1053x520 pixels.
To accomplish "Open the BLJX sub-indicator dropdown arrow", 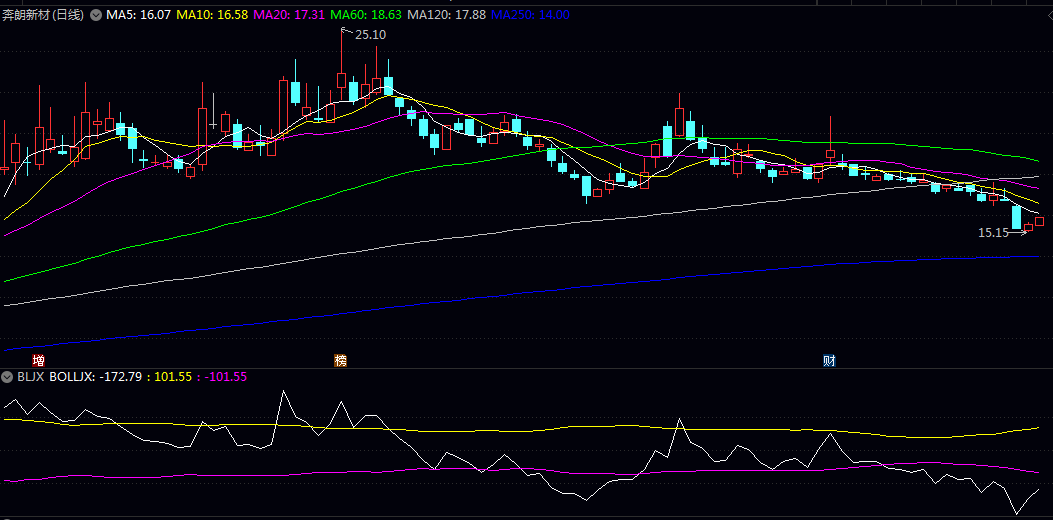I will coord(7,377).
